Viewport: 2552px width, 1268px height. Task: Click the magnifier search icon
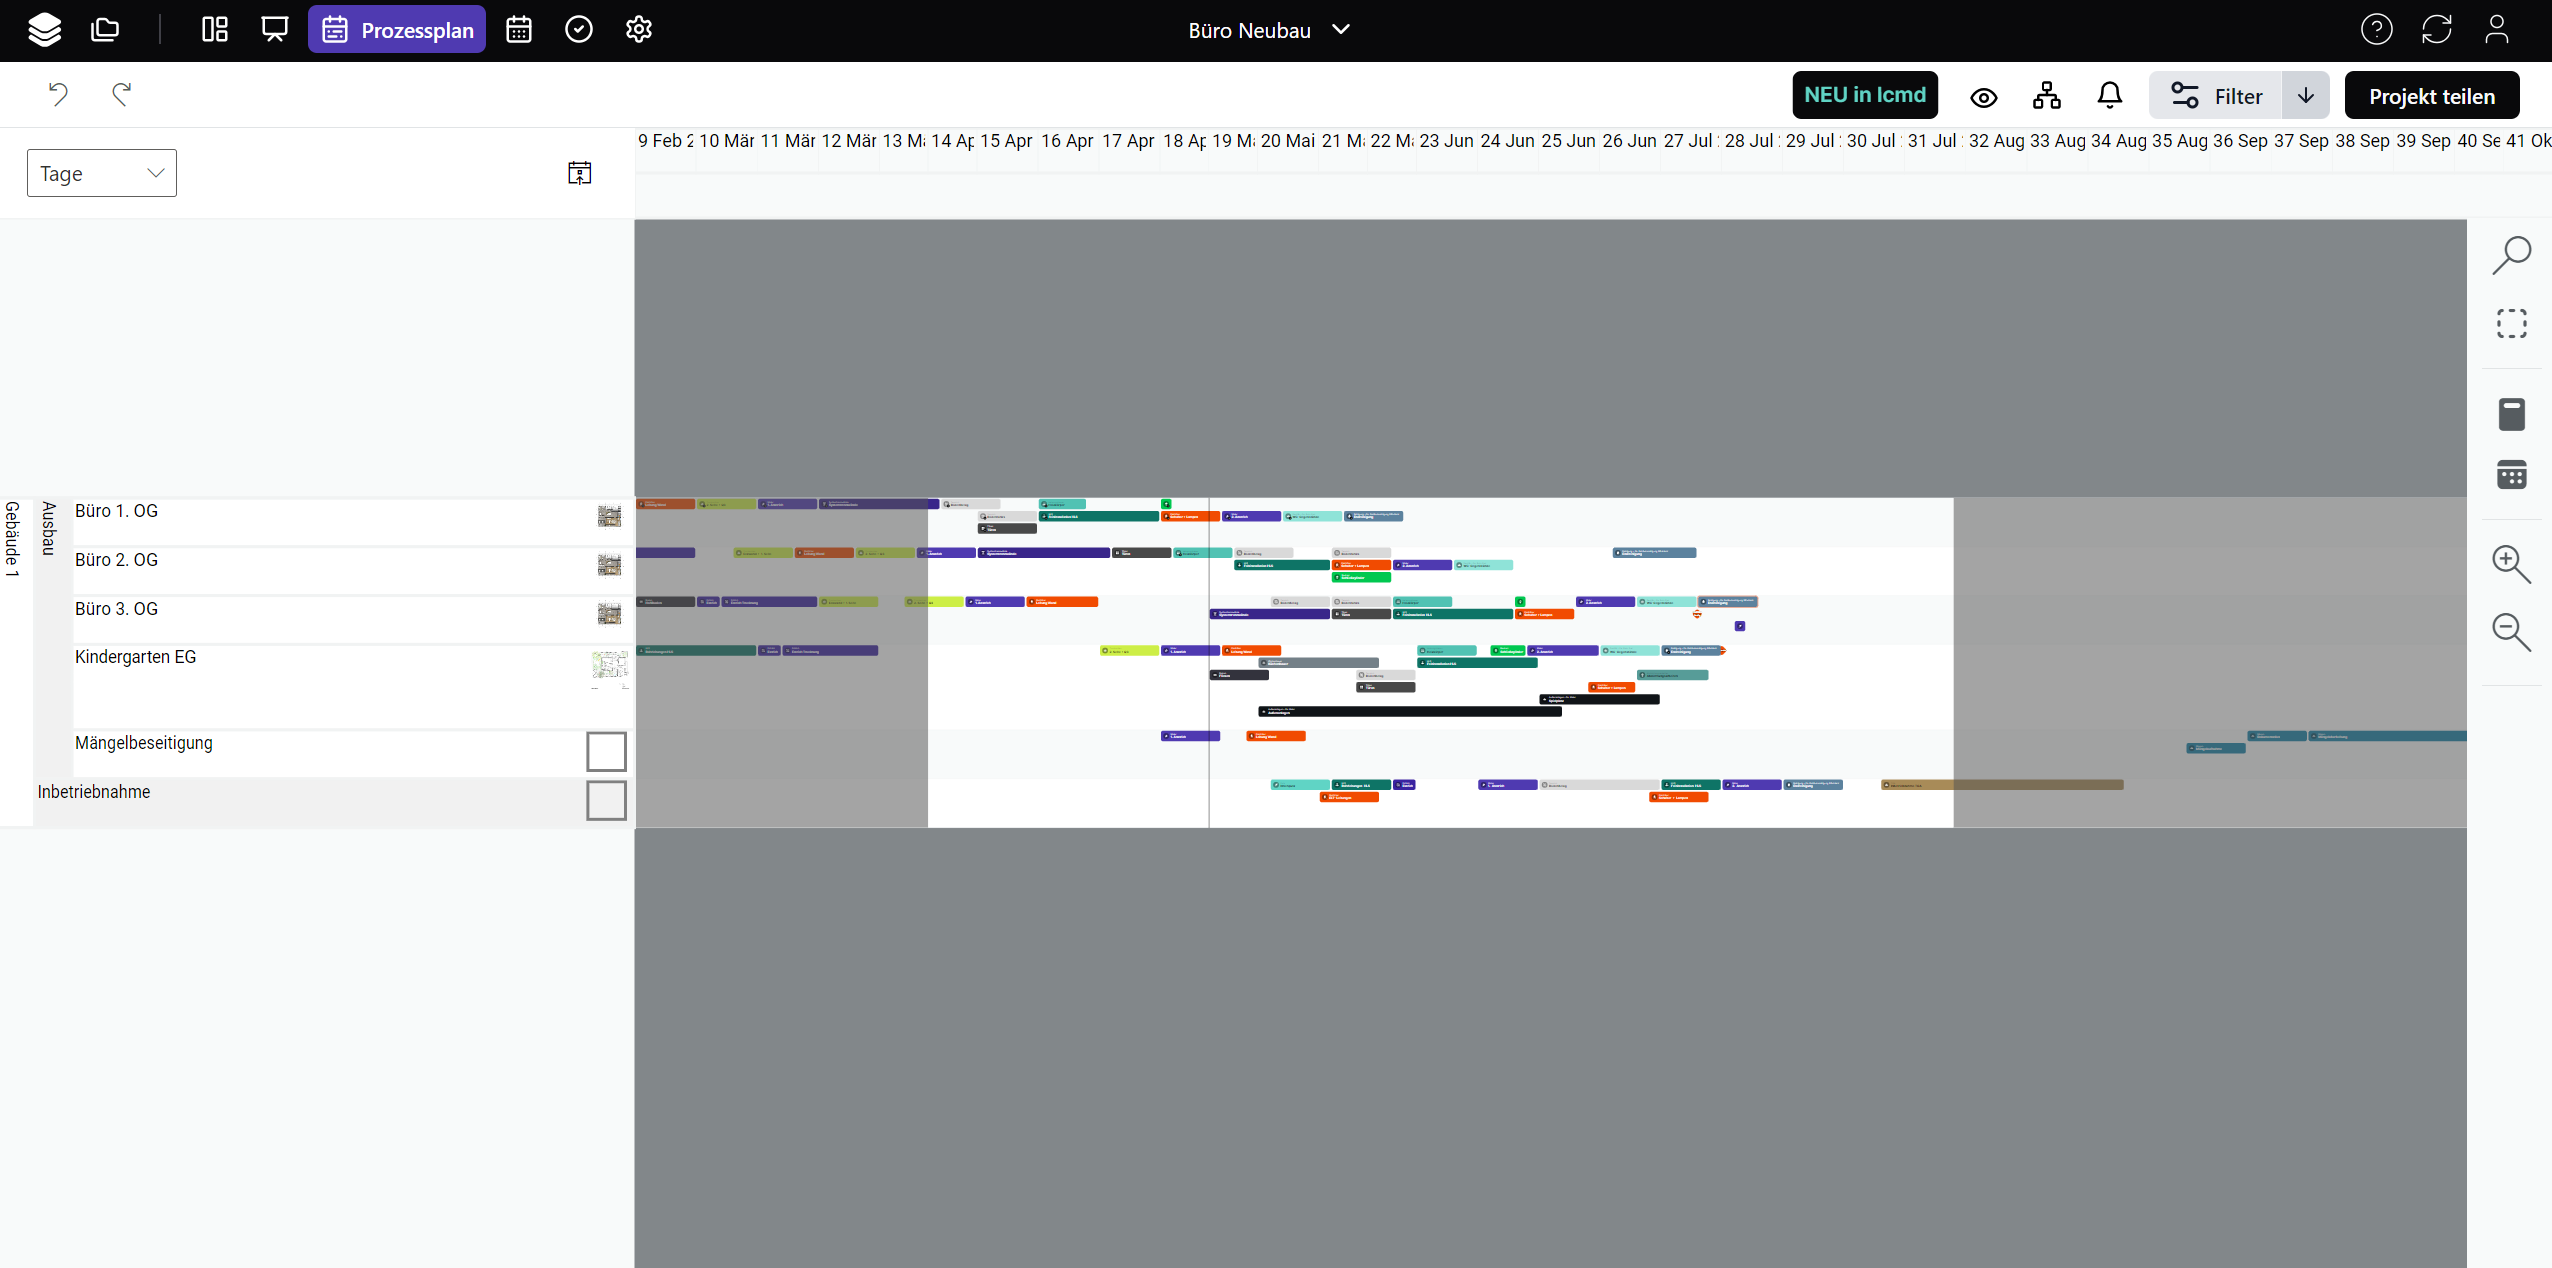[x=2511, y=255]
